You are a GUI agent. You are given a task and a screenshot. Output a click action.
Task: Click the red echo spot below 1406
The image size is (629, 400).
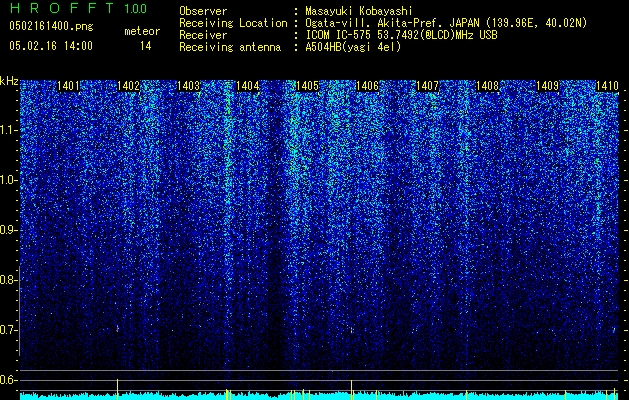351,331
